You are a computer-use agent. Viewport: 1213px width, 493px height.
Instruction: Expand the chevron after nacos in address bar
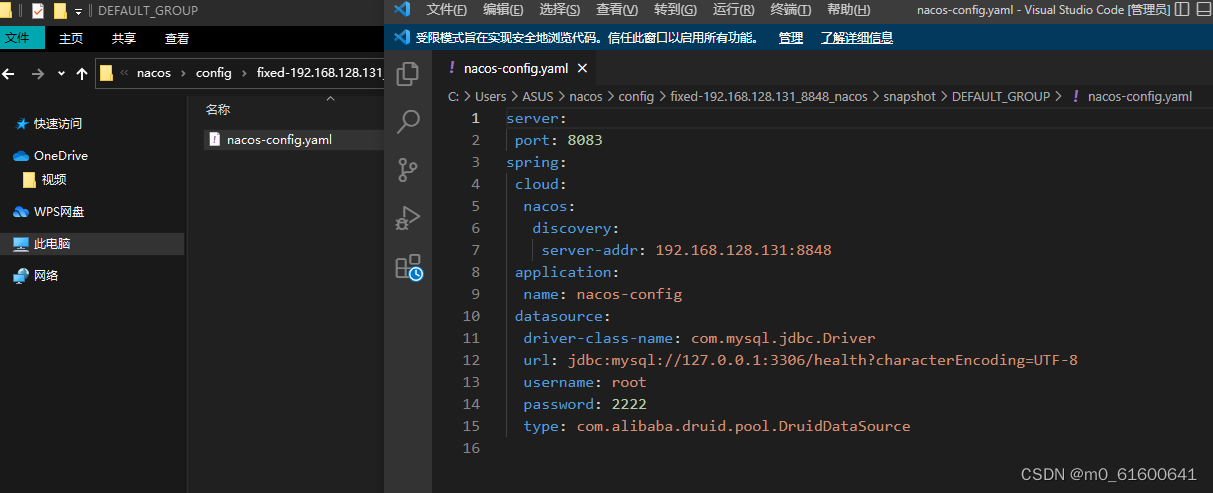point(183,73)
